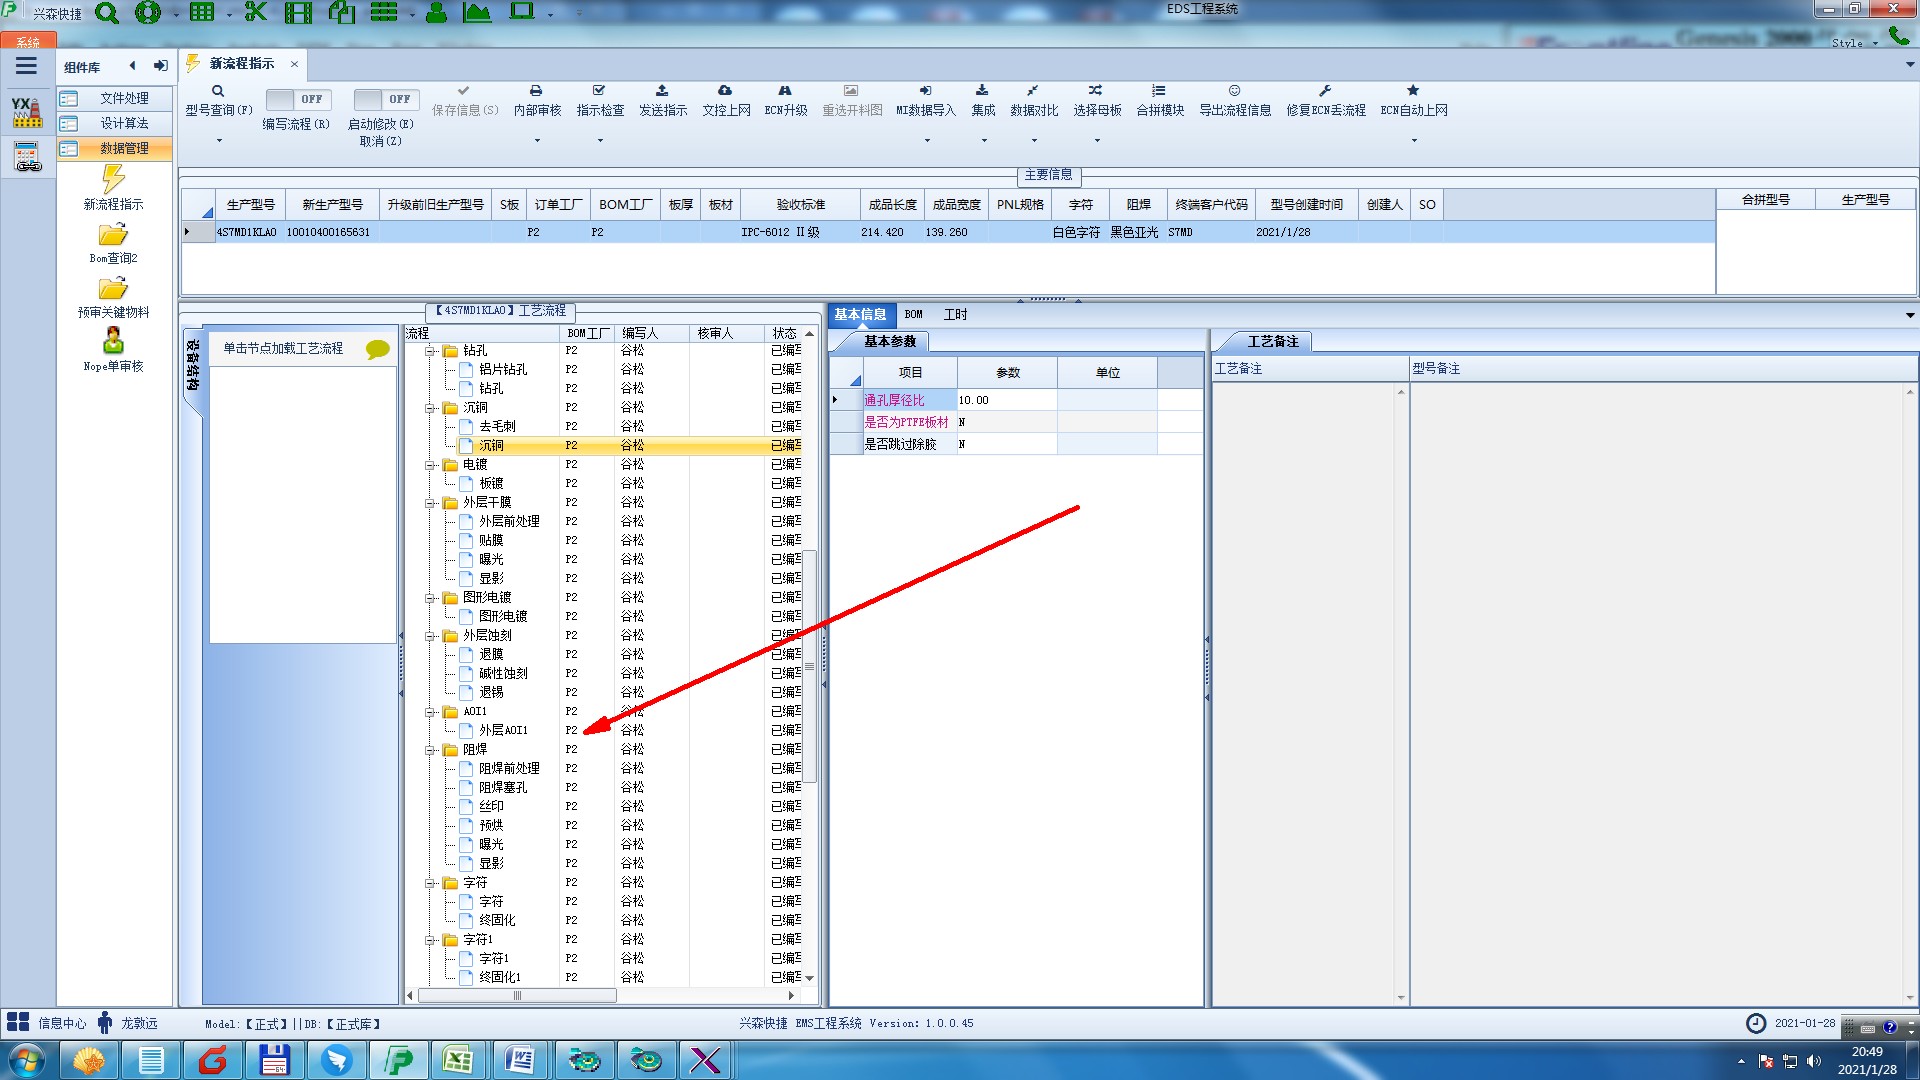Click the 内部审核 print icon

[536, 91]
